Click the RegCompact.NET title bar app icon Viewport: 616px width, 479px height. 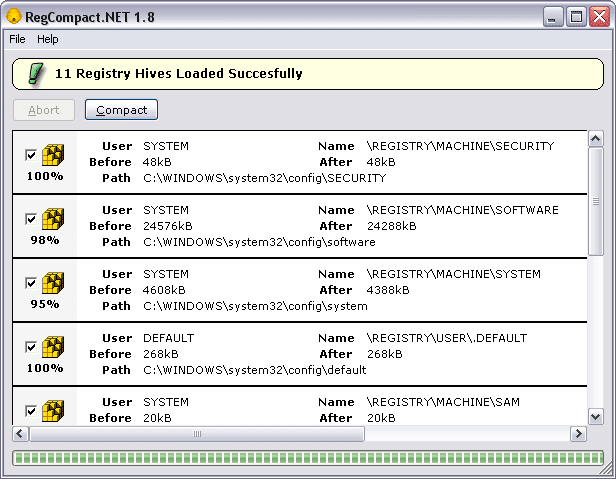(x=14, y=17)
